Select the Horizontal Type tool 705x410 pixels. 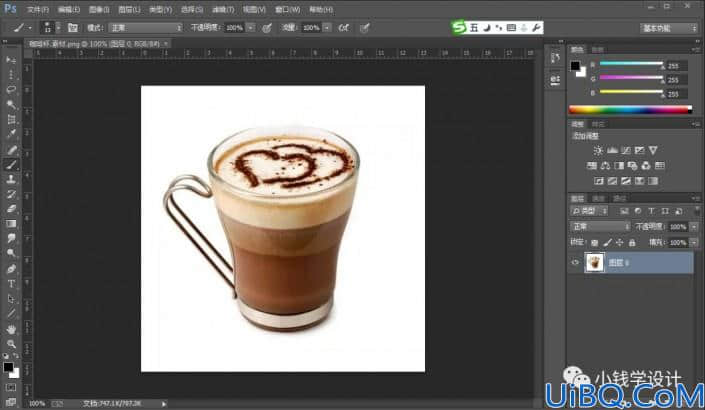11,284
